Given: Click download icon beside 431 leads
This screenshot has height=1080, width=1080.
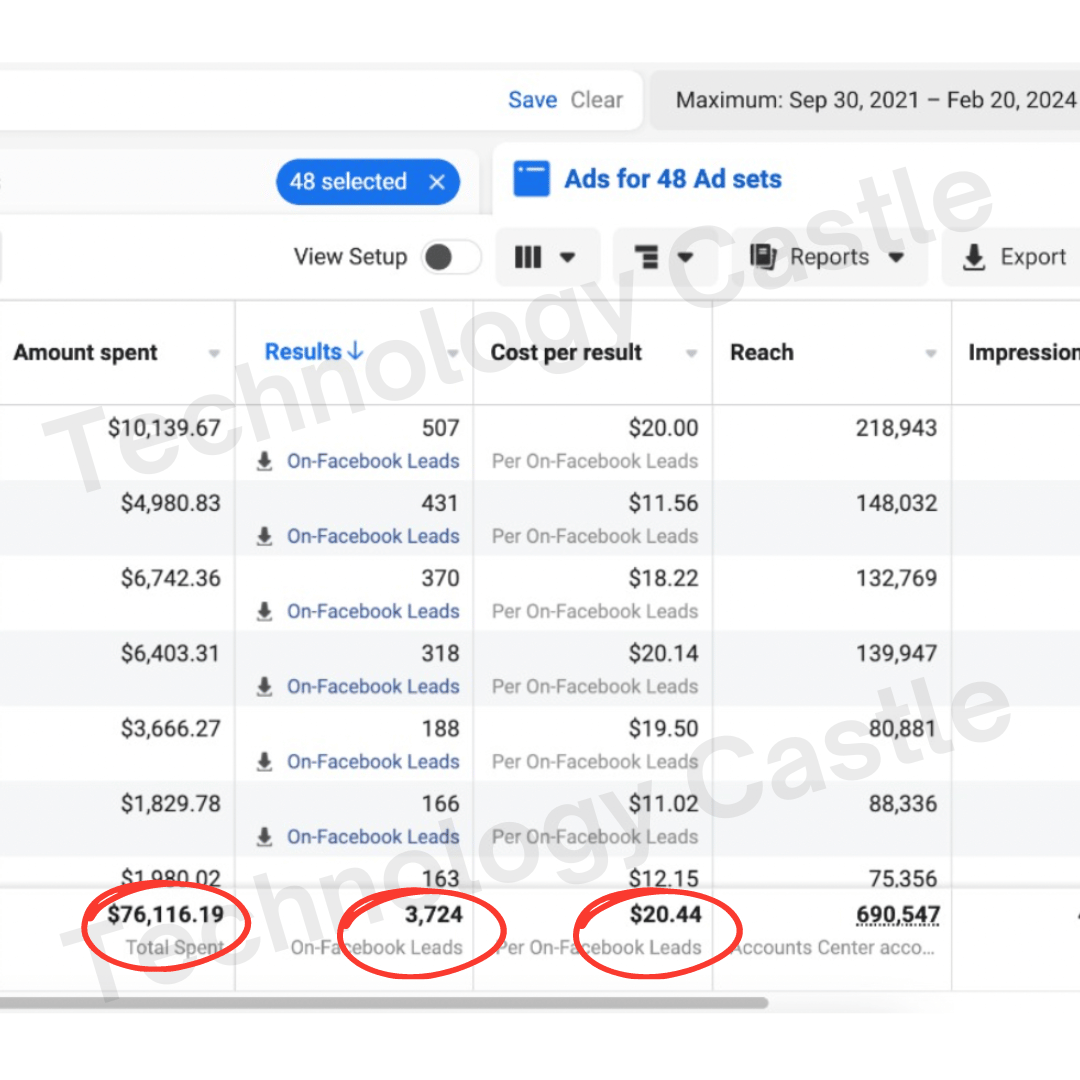Looking at the screenshot, I should (265, 537).
